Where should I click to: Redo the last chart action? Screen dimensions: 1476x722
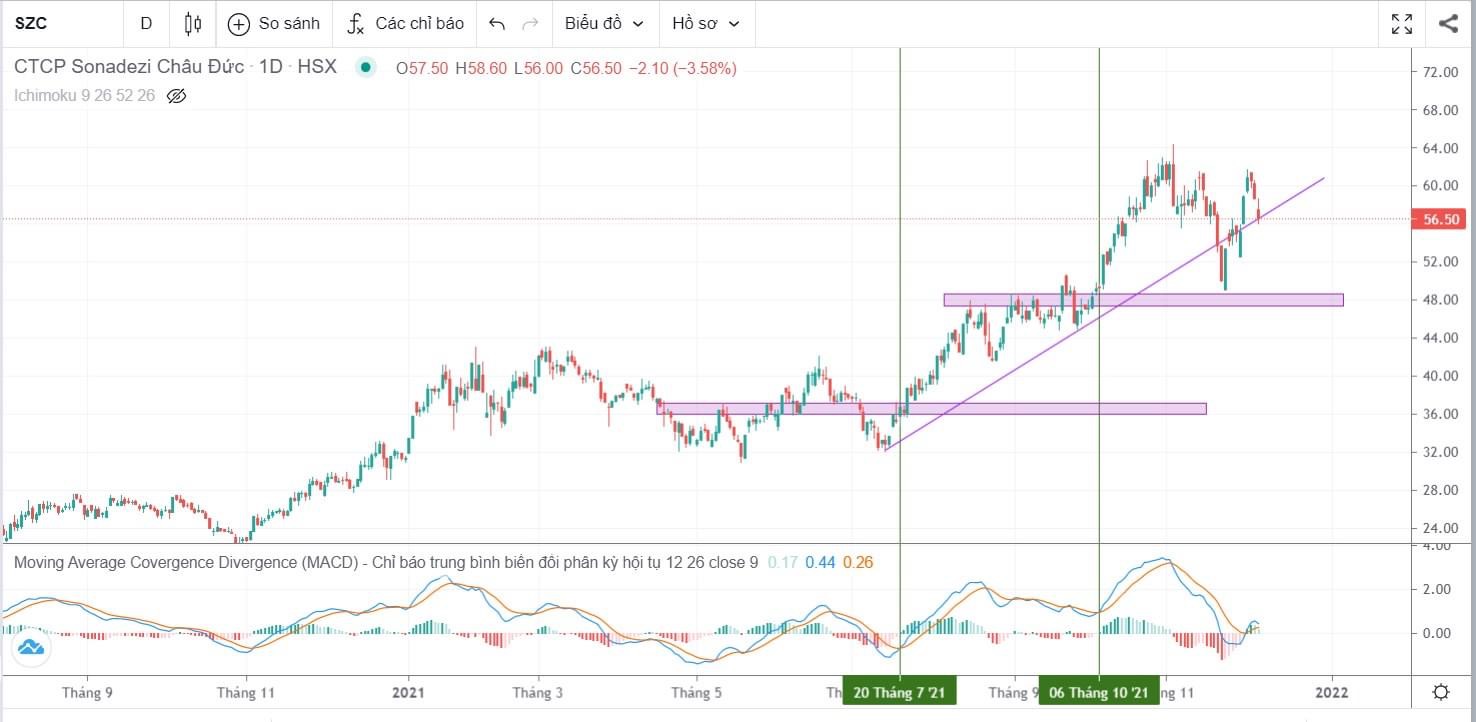(x=531, y=23)
